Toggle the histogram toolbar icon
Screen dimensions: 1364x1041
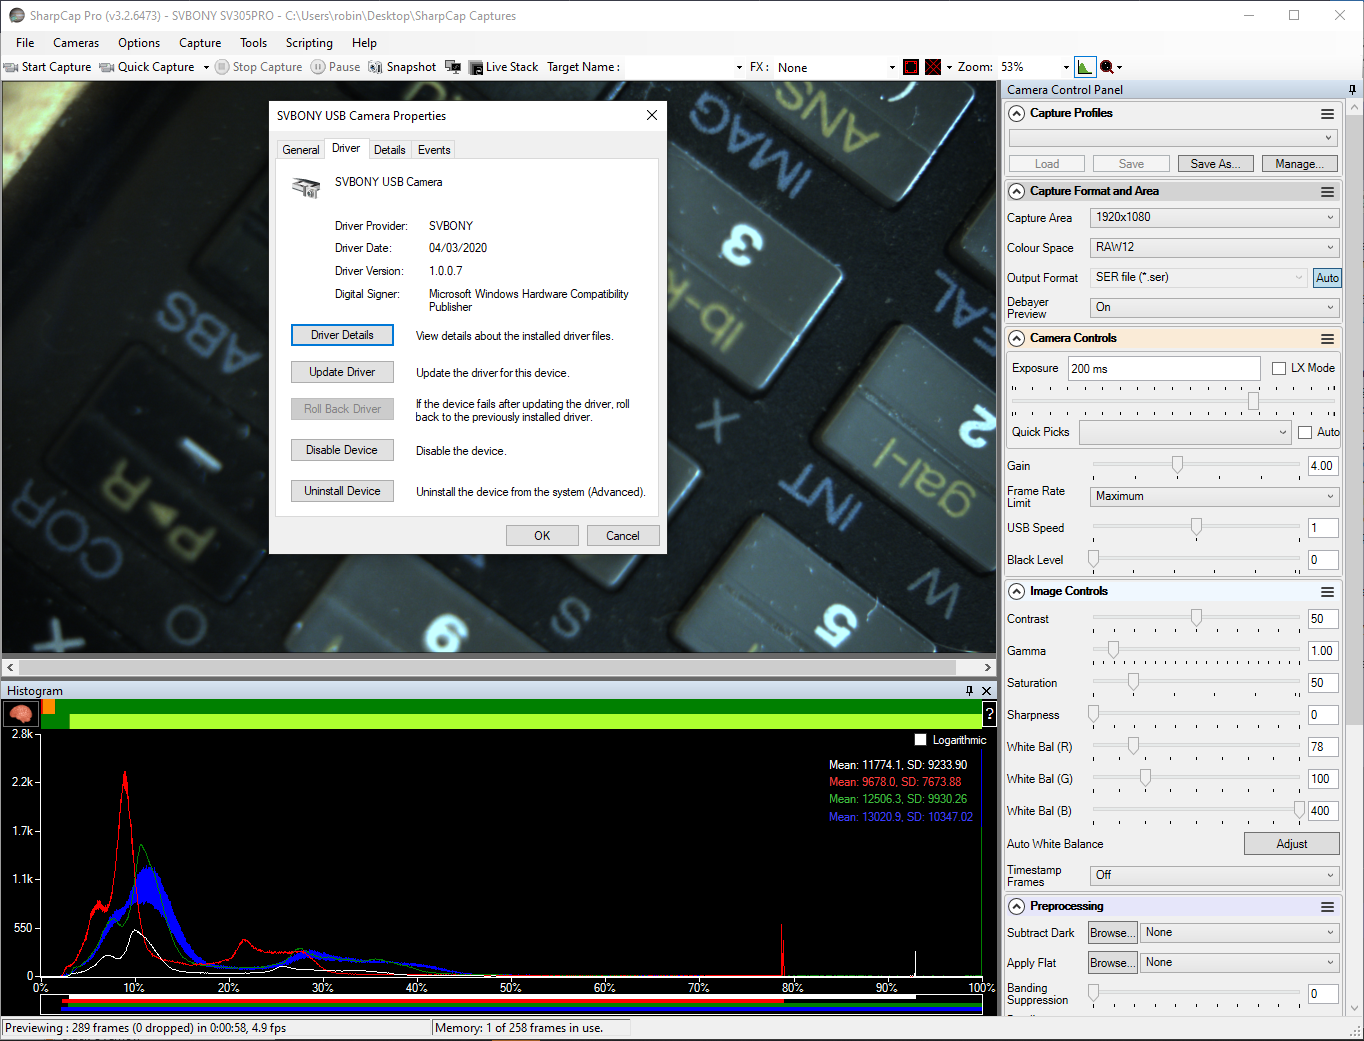[1085, 67]
